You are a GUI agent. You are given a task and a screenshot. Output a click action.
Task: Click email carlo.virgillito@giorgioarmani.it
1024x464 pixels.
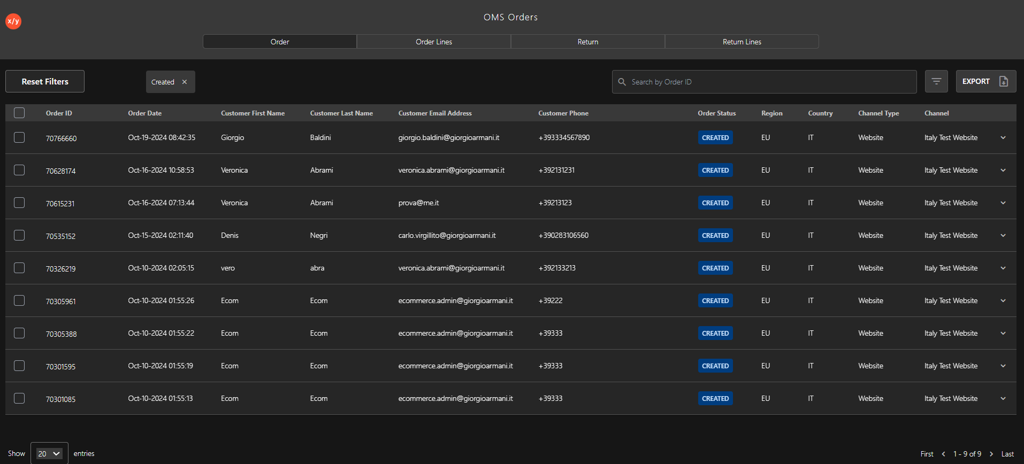(x=447, y=235)
